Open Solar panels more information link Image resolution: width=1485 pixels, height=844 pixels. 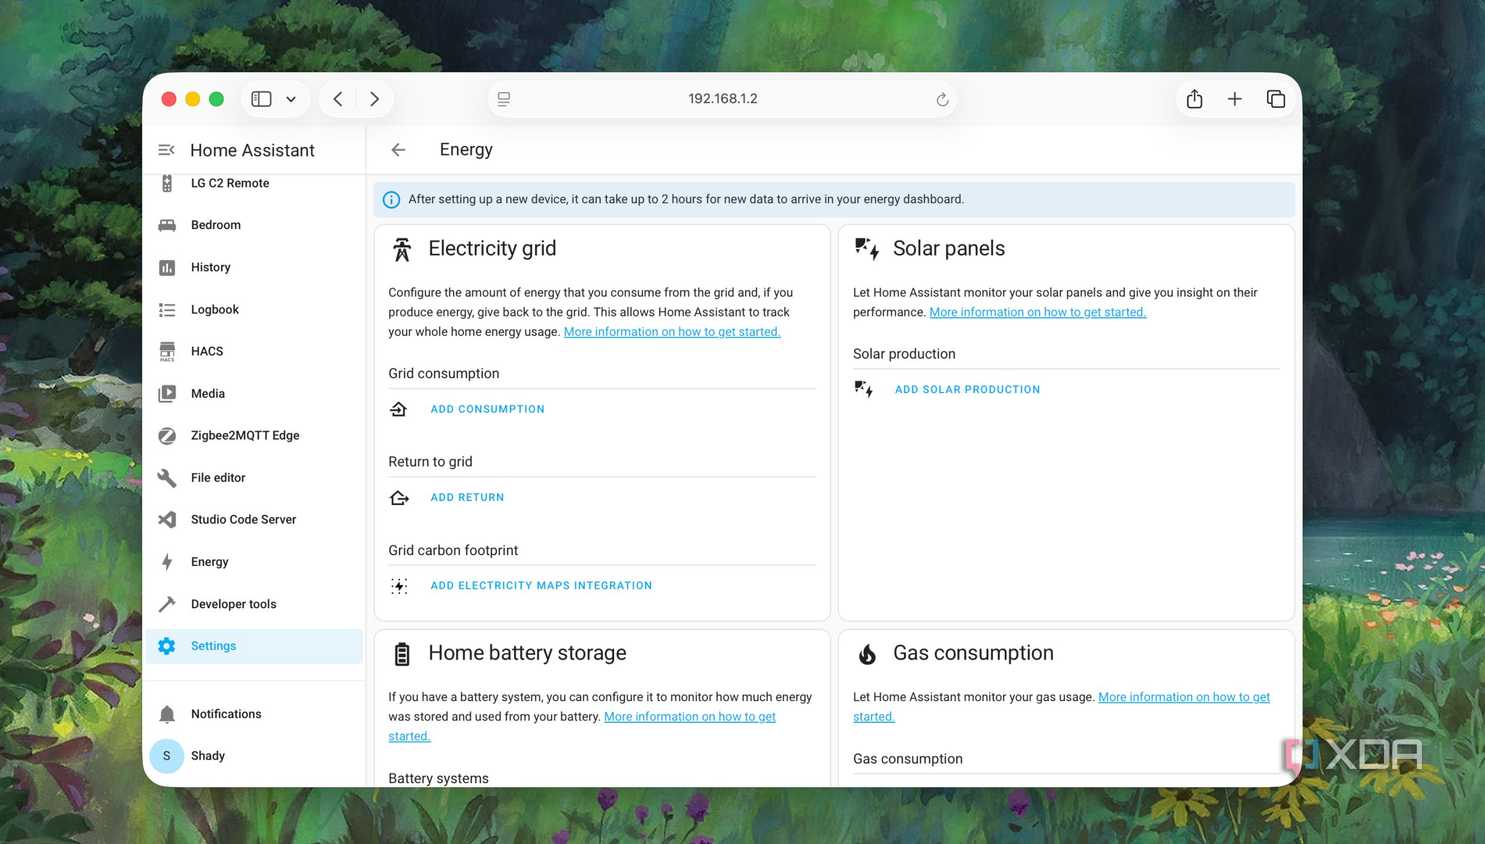1037,312
